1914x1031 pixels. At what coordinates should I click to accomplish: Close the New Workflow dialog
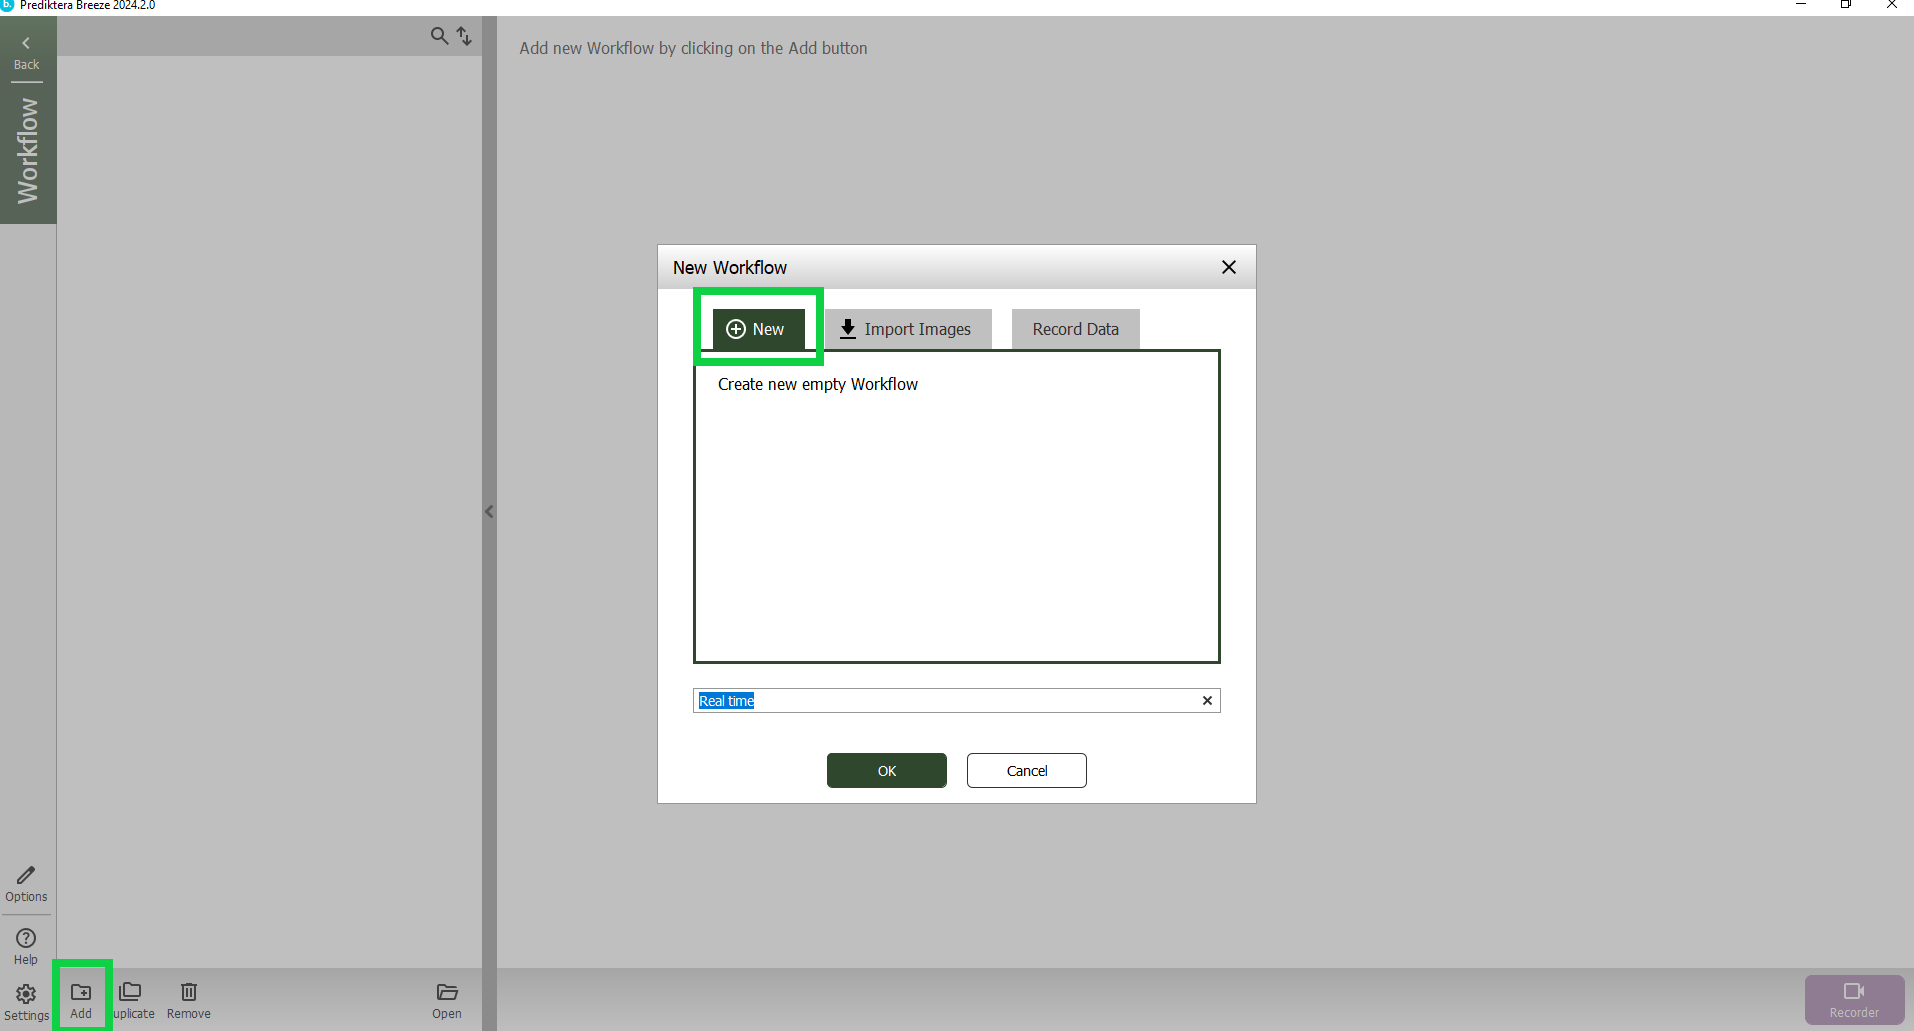pyautogui.click(x=1229, y=267)
